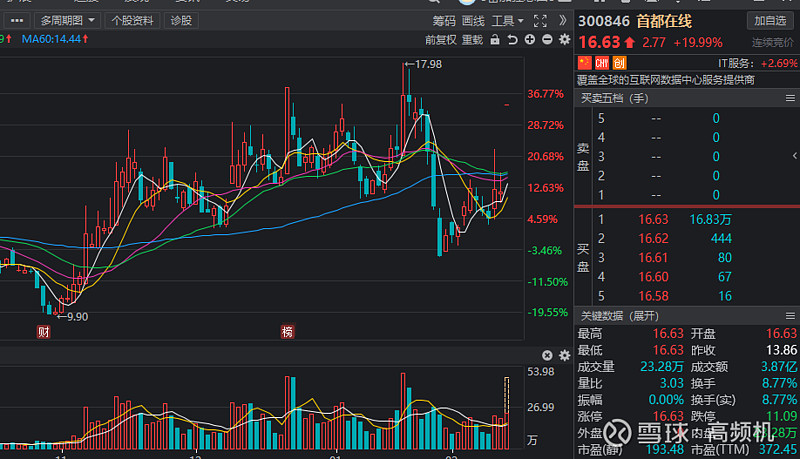Click the 成交额 value 3.87亿

[x=779, y=366]
